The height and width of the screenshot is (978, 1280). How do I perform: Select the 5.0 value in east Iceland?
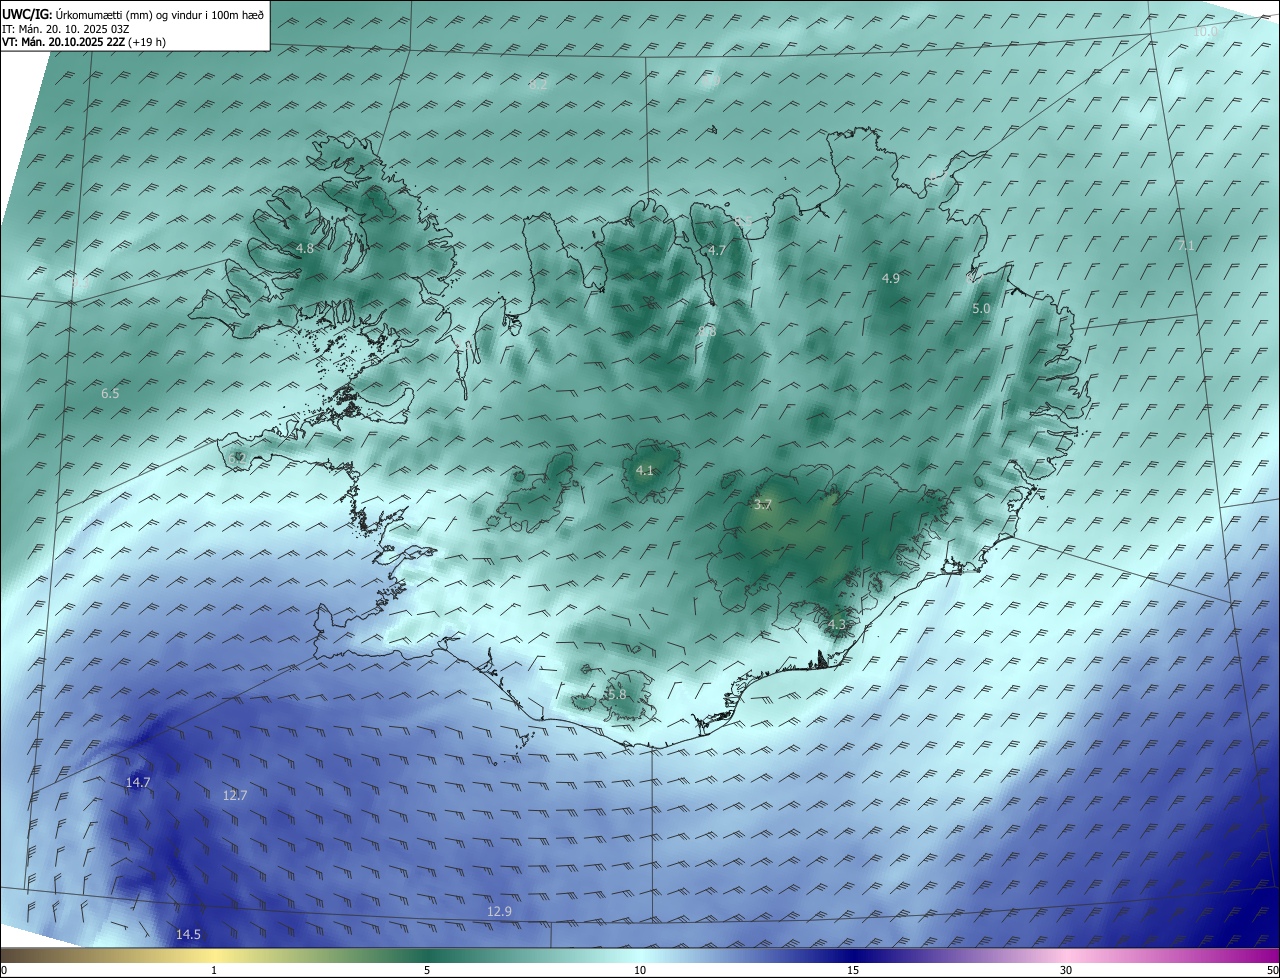click(981, 309)
